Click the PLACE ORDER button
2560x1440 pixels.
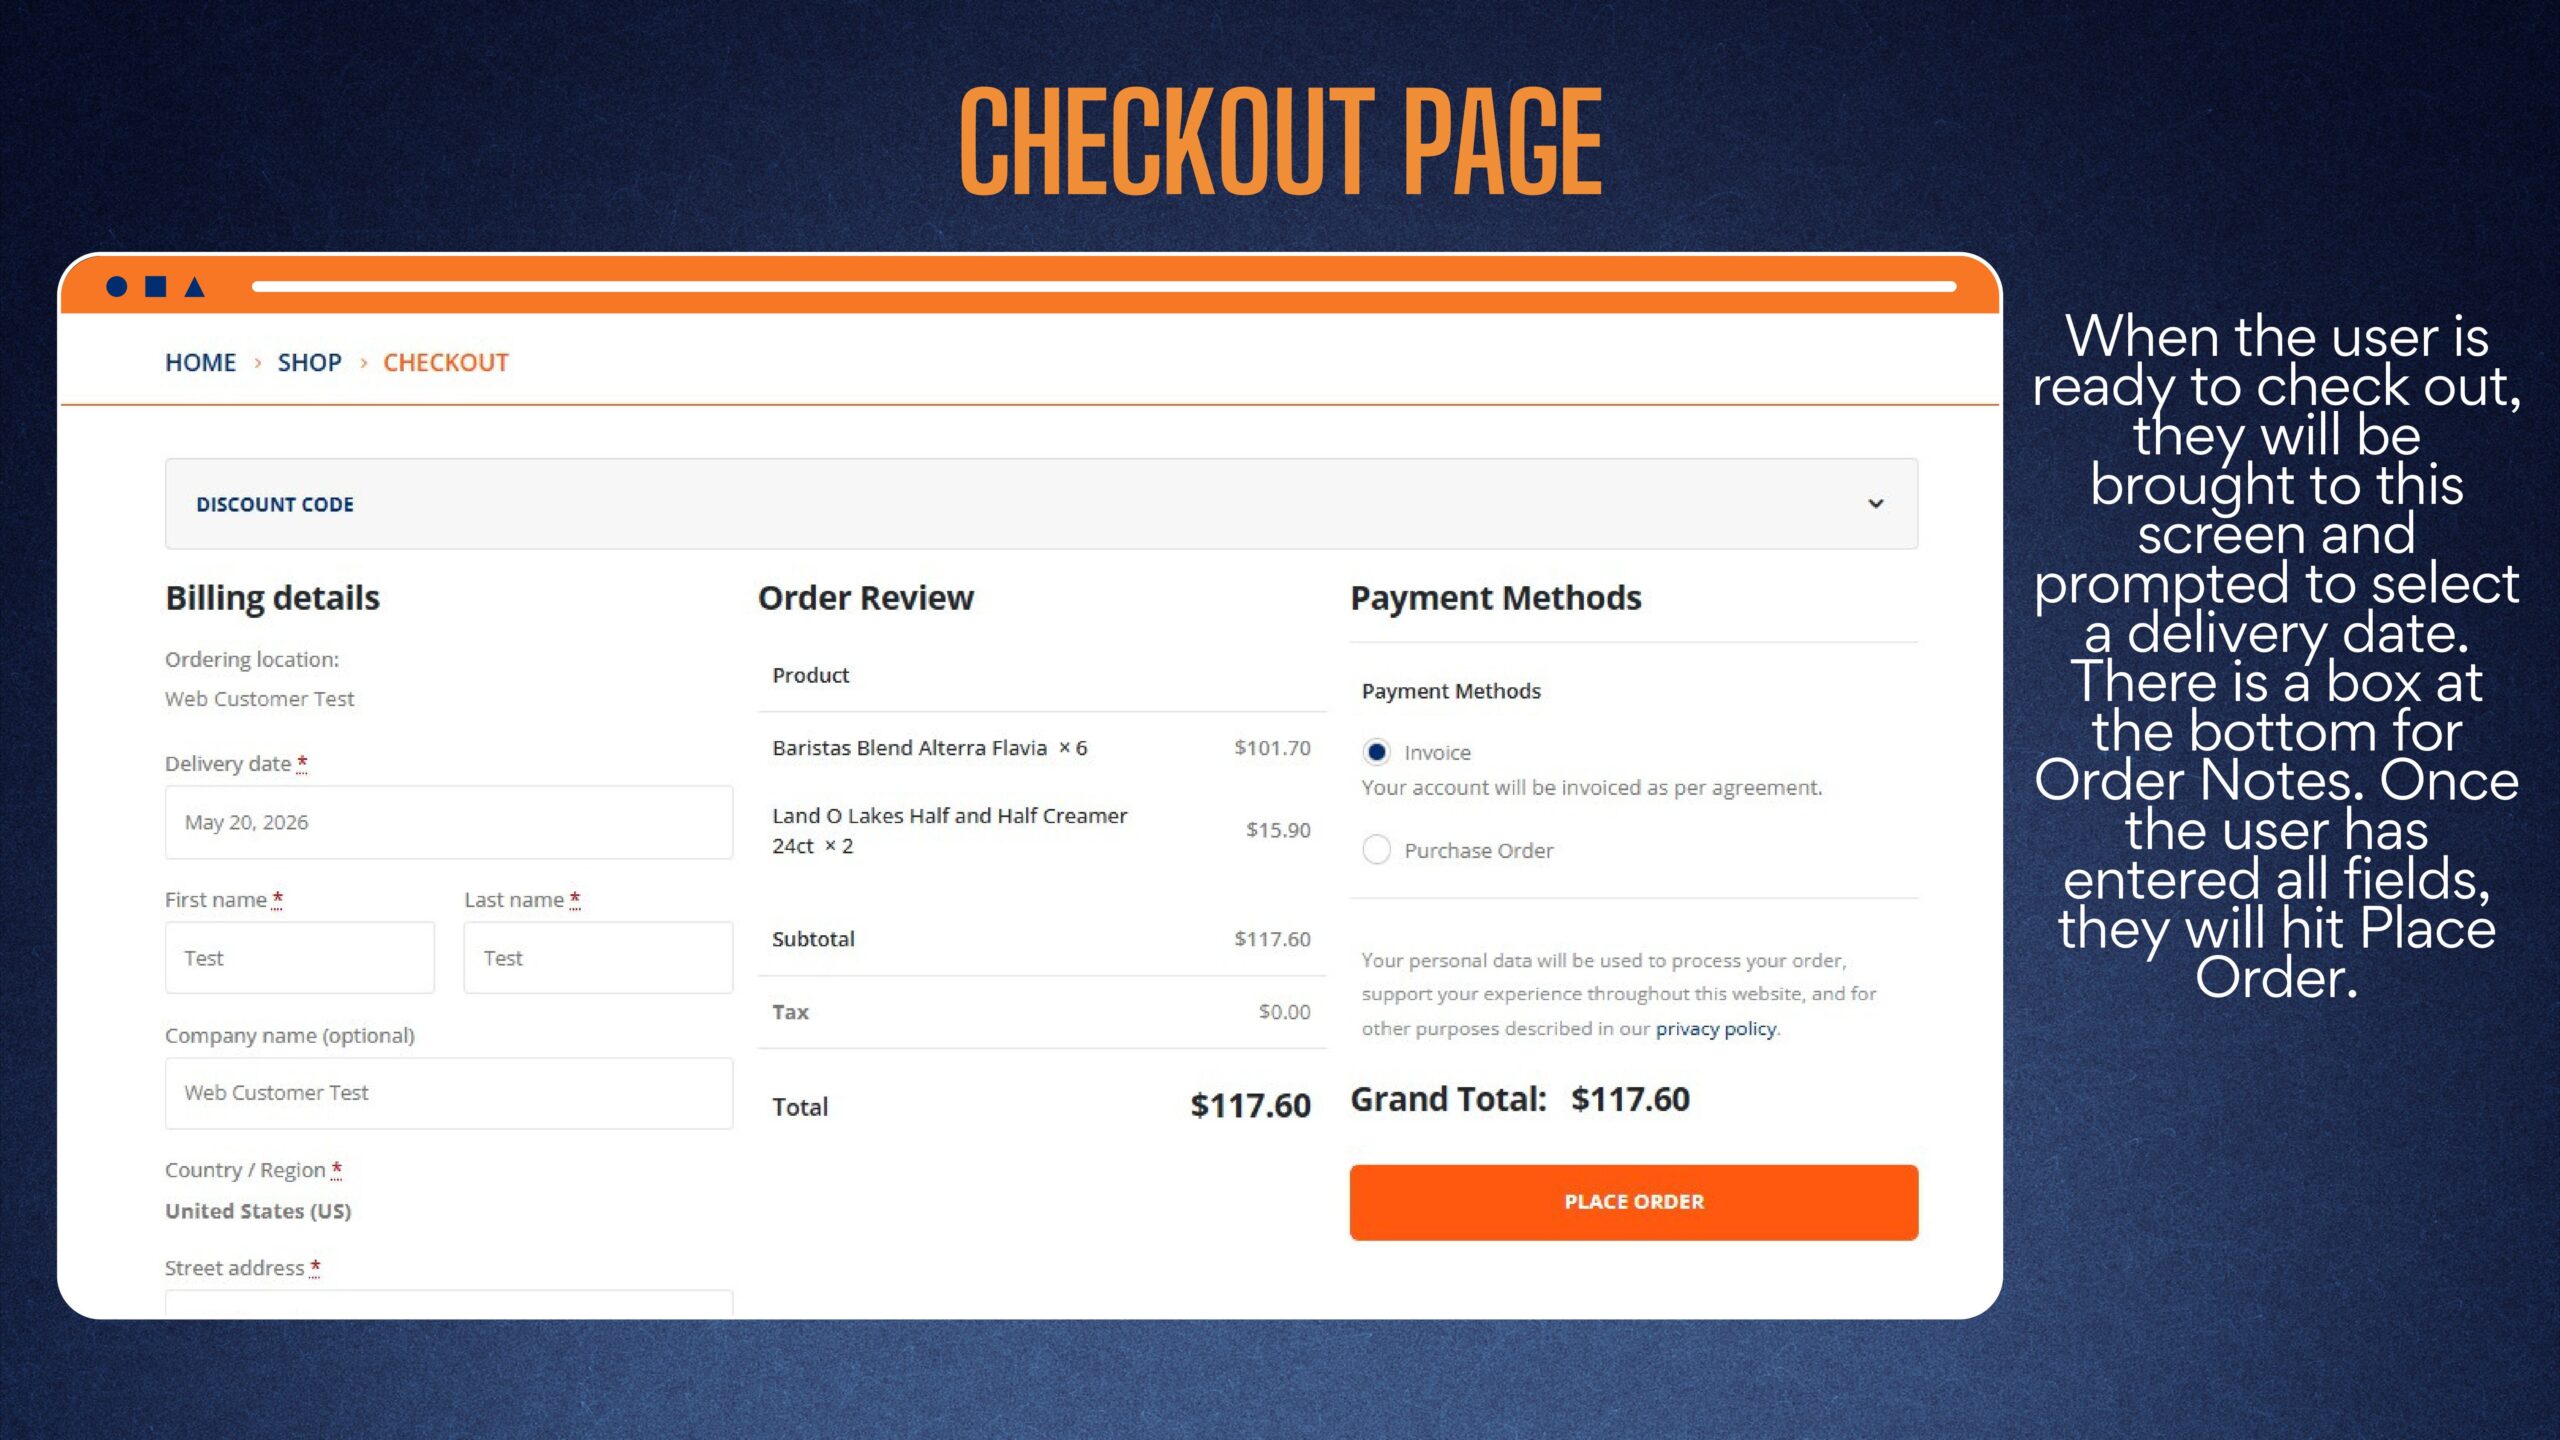pos(1634,1202)
